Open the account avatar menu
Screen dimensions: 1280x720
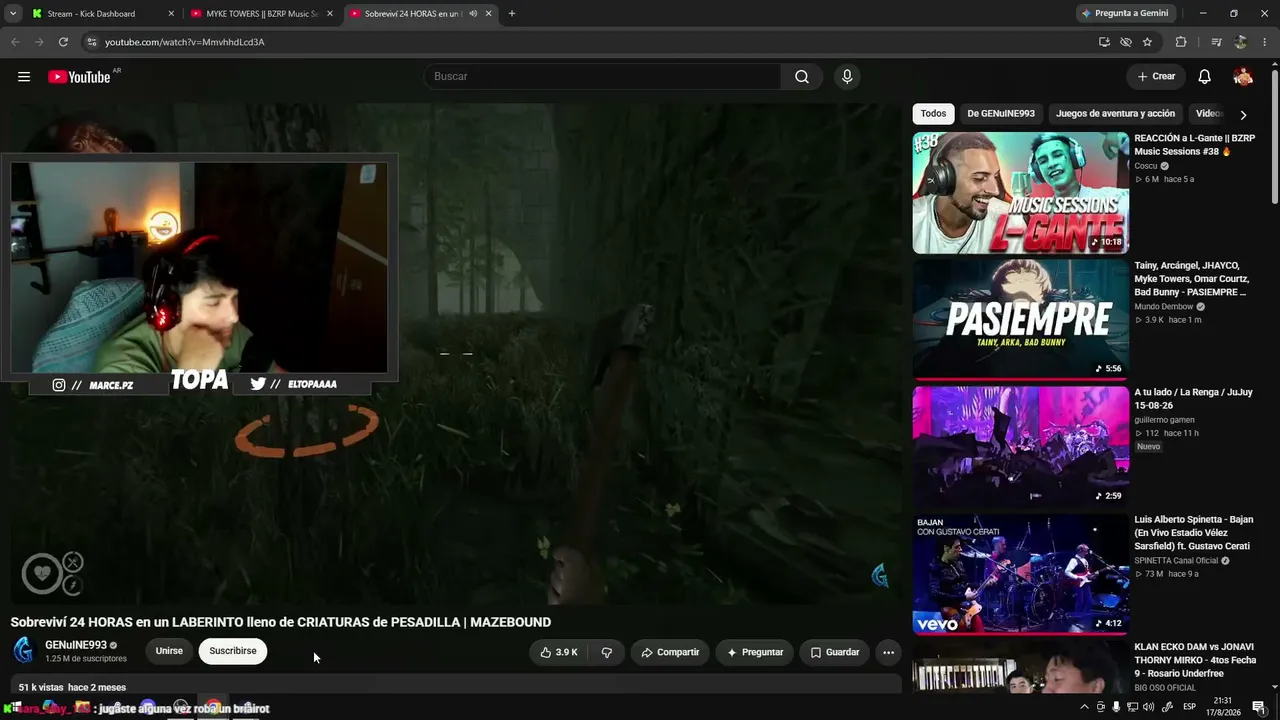(x=1243, y=77)
